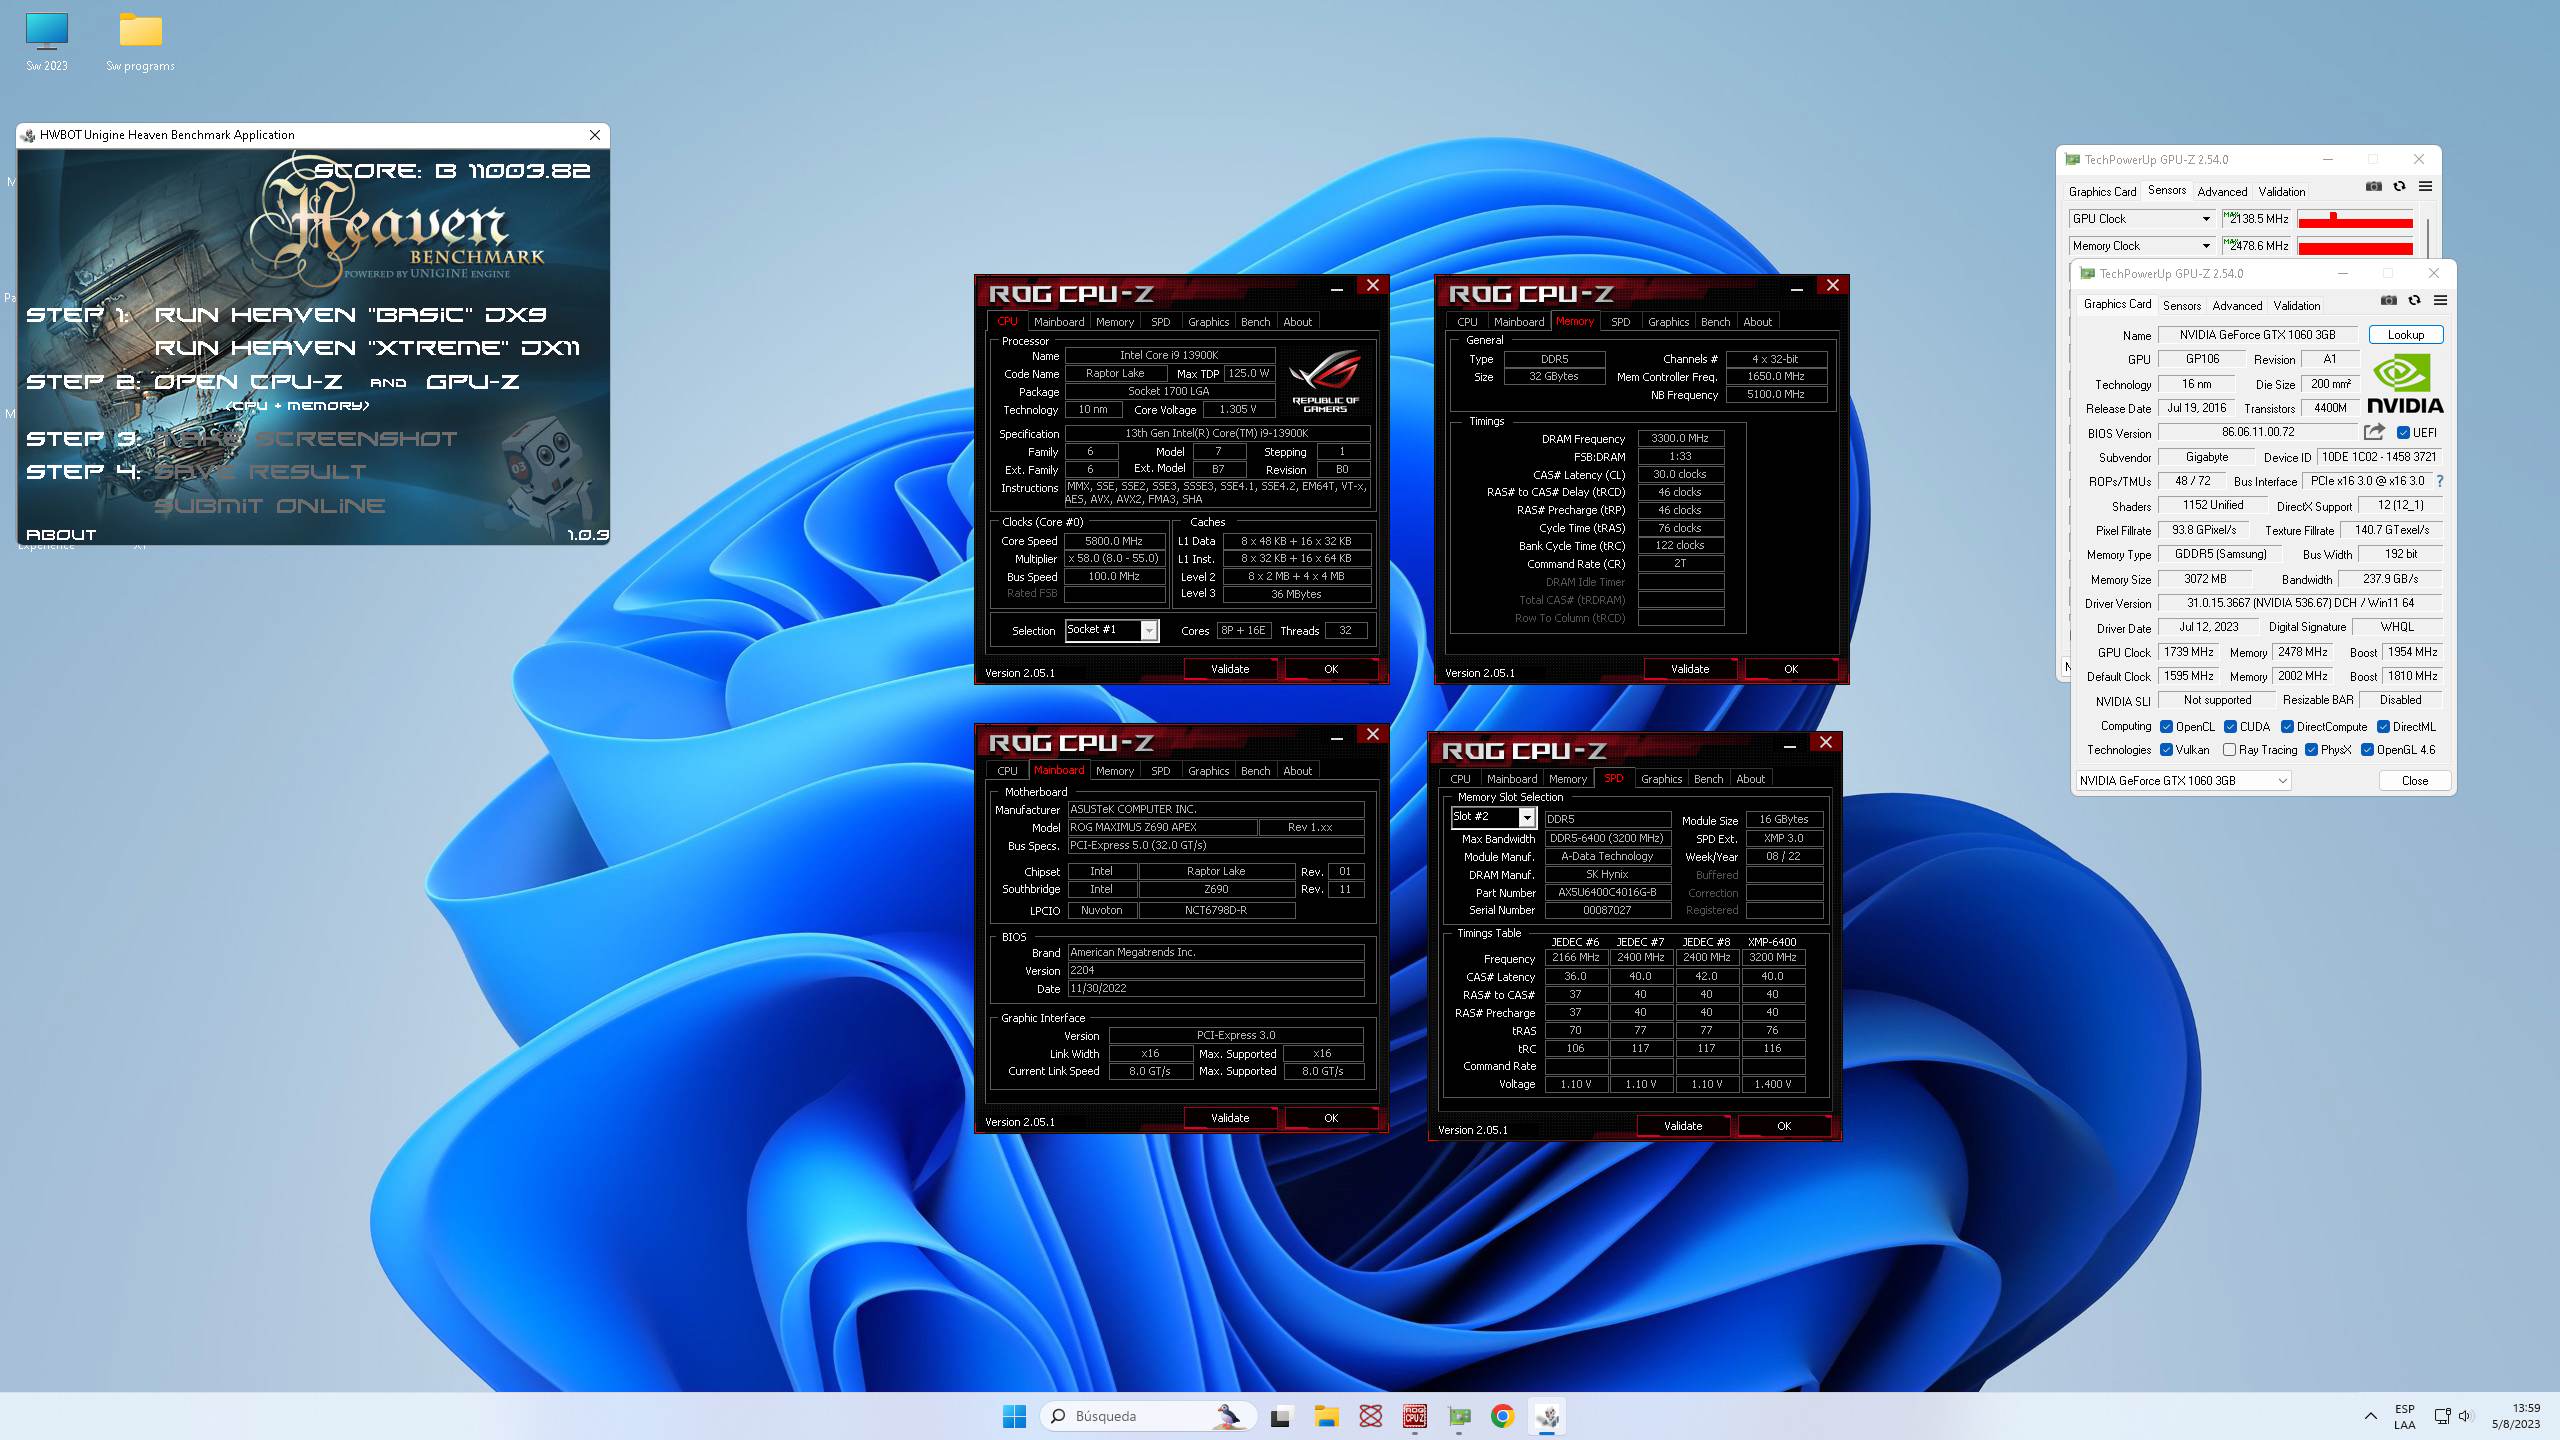Click the Bus Interface question mark icon
The image size is (2560, 1440).
pos(2440,481)
